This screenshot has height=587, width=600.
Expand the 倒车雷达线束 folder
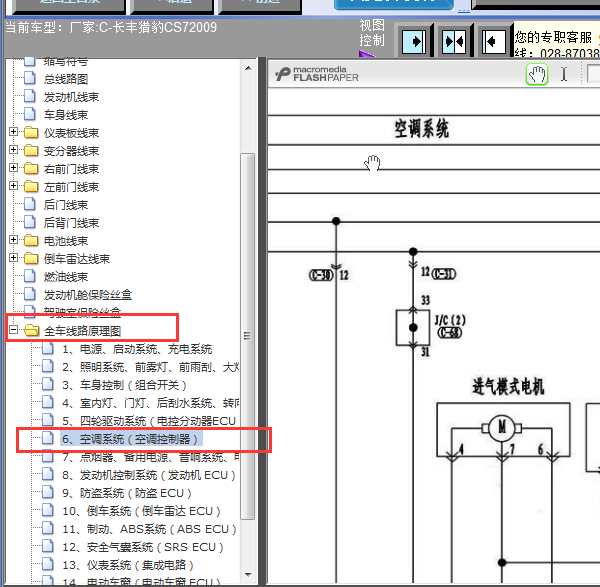(13, 258)
